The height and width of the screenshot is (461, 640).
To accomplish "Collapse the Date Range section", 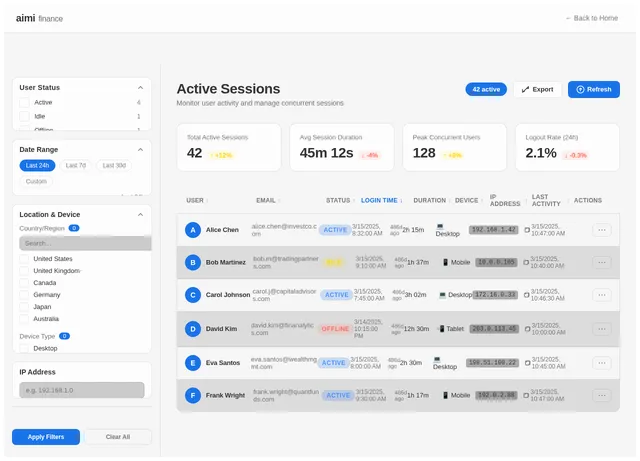I will [140, 149].
